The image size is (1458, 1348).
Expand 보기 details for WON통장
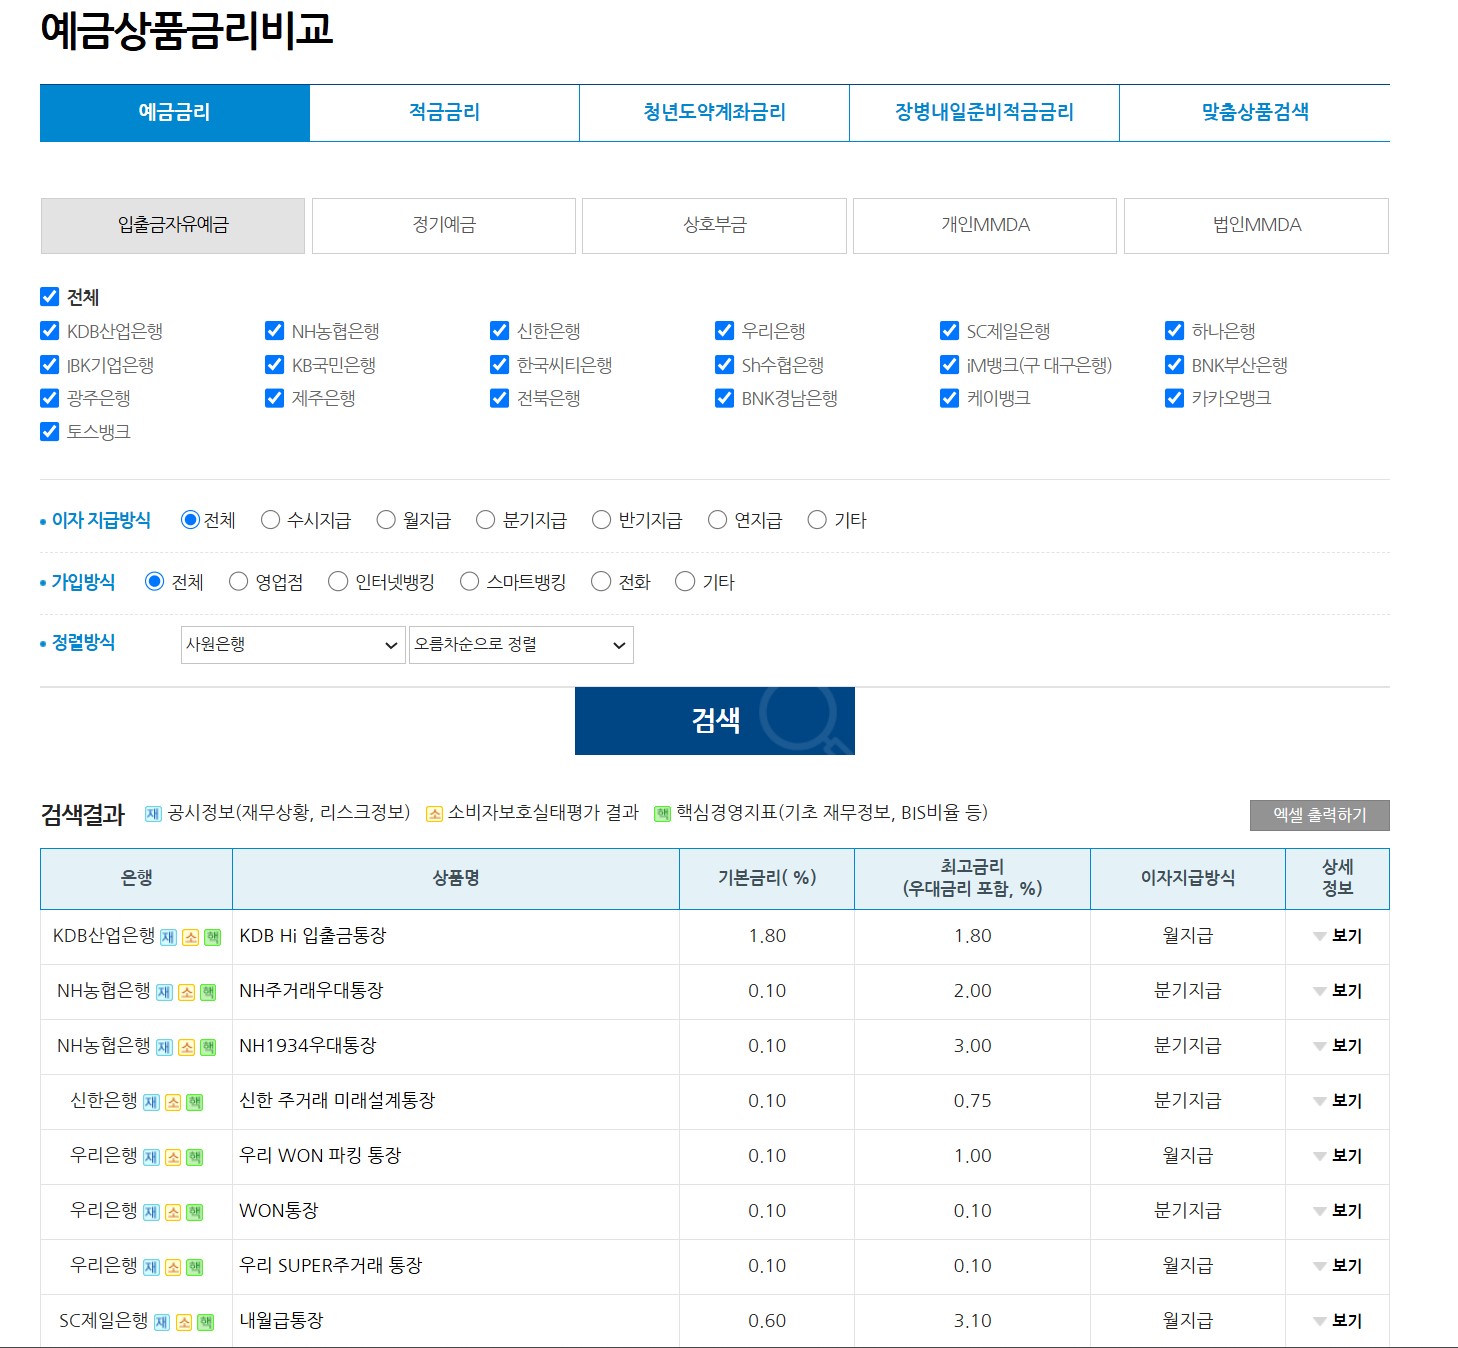coord(1337,1211)
